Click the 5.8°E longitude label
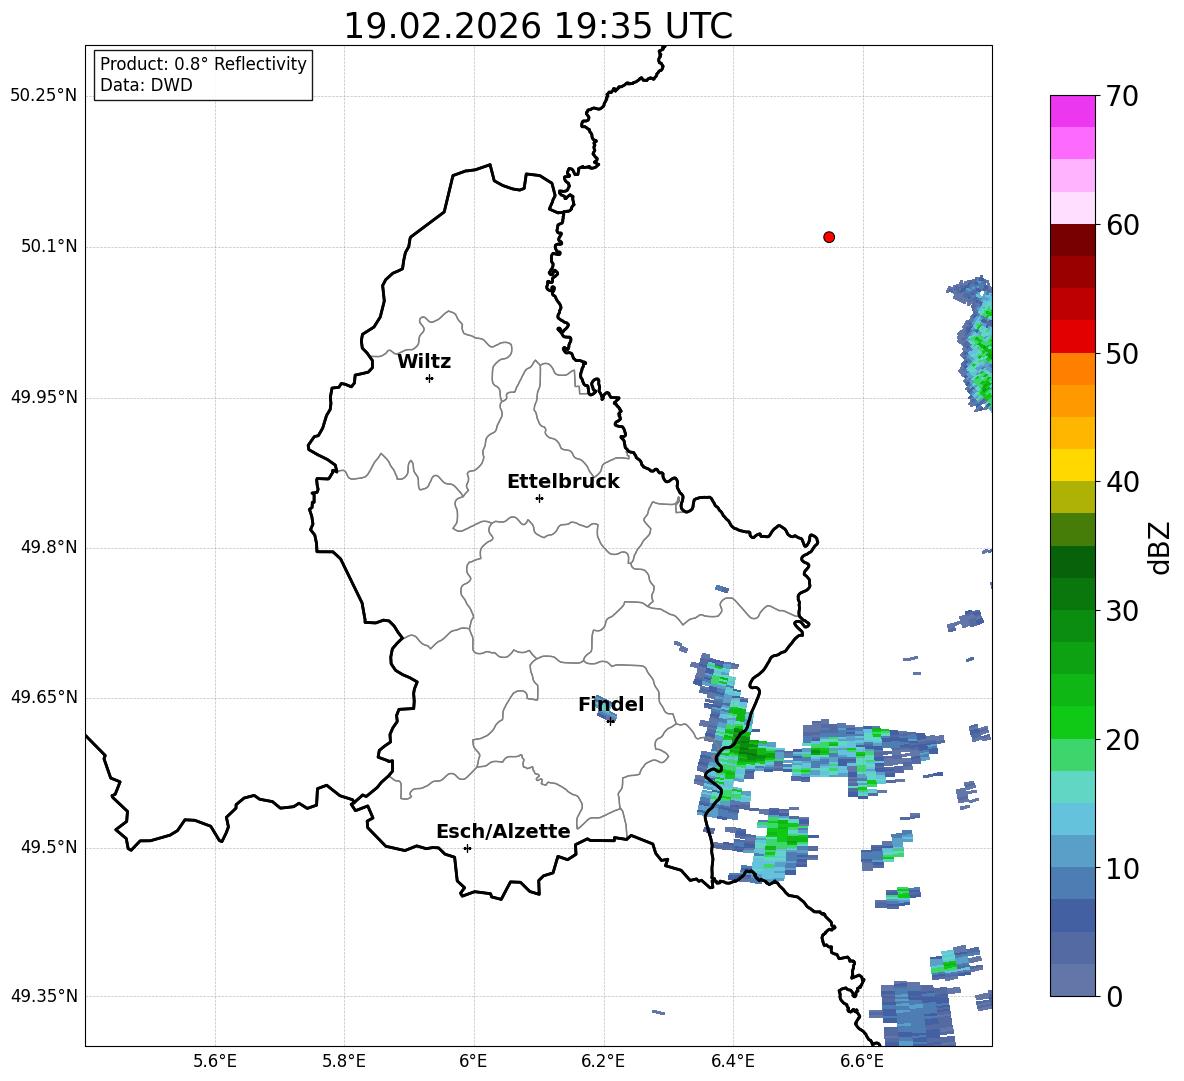The height and width of the screenshot is (1081, 1184). (x=344, y=1062)
